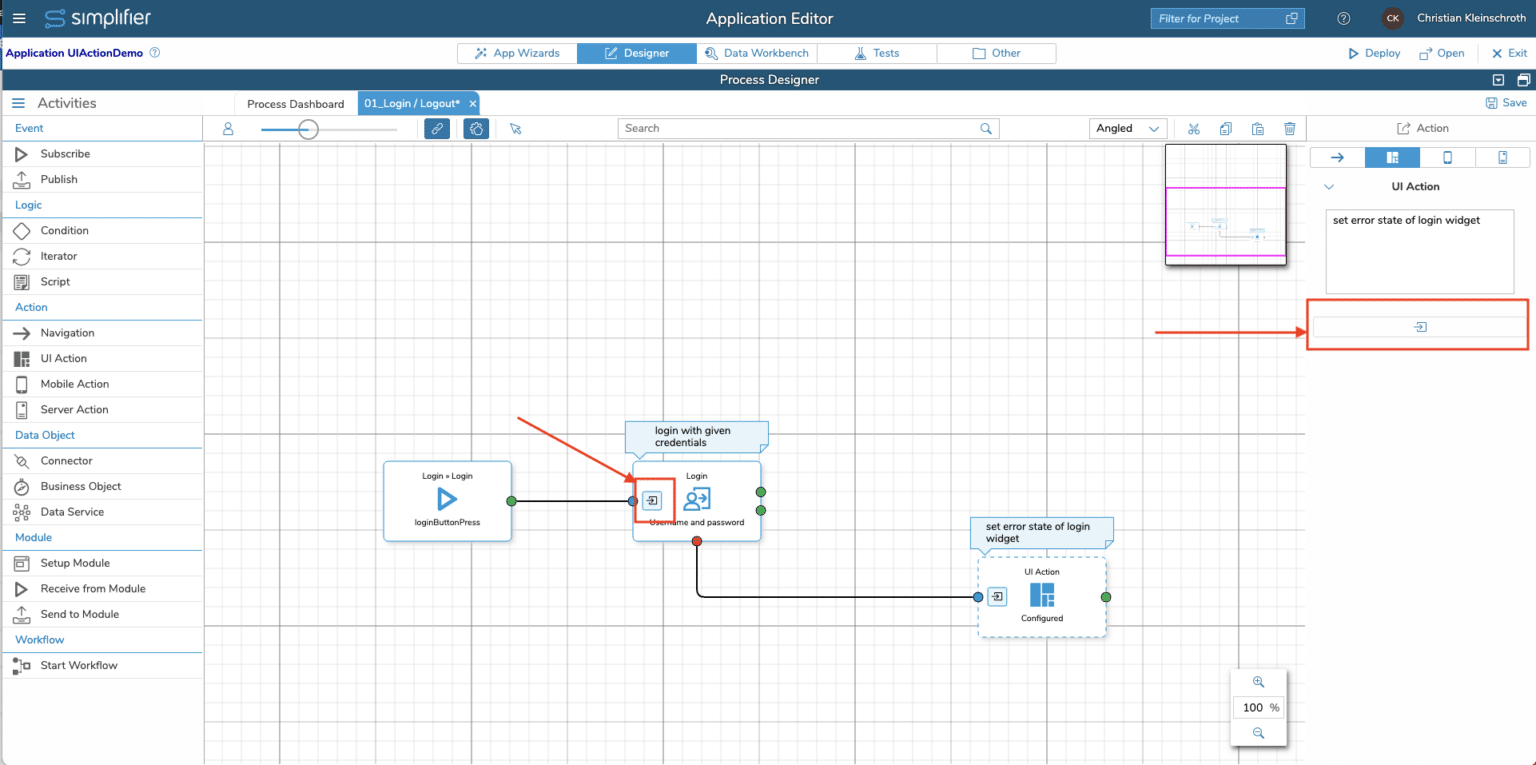Close the 01_Login / Logout tab

coord(473,104)
